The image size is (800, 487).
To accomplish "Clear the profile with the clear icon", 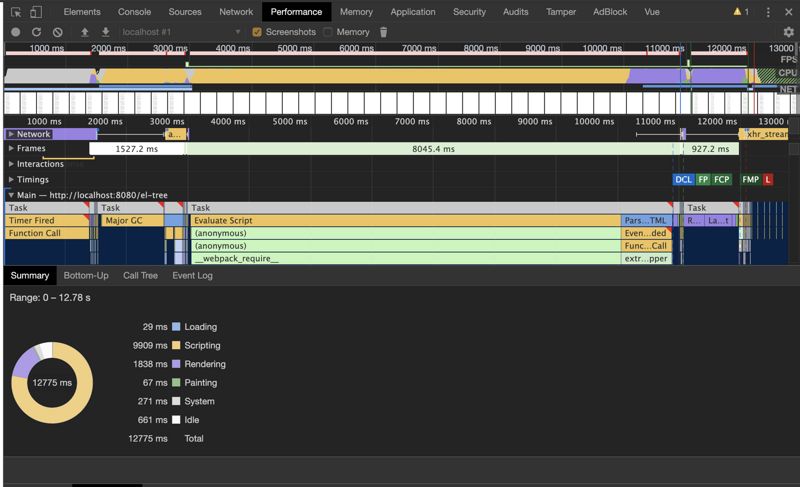I will [57, 32].
